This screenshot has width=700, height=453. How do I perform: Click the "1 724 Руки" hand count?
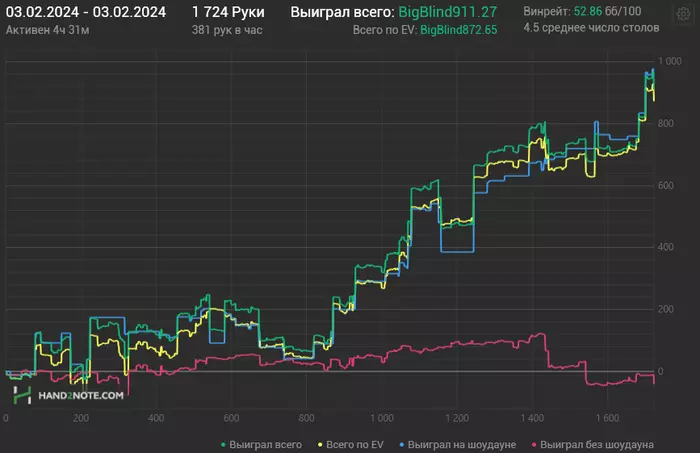pyautogui.click(x=228, y=12)
